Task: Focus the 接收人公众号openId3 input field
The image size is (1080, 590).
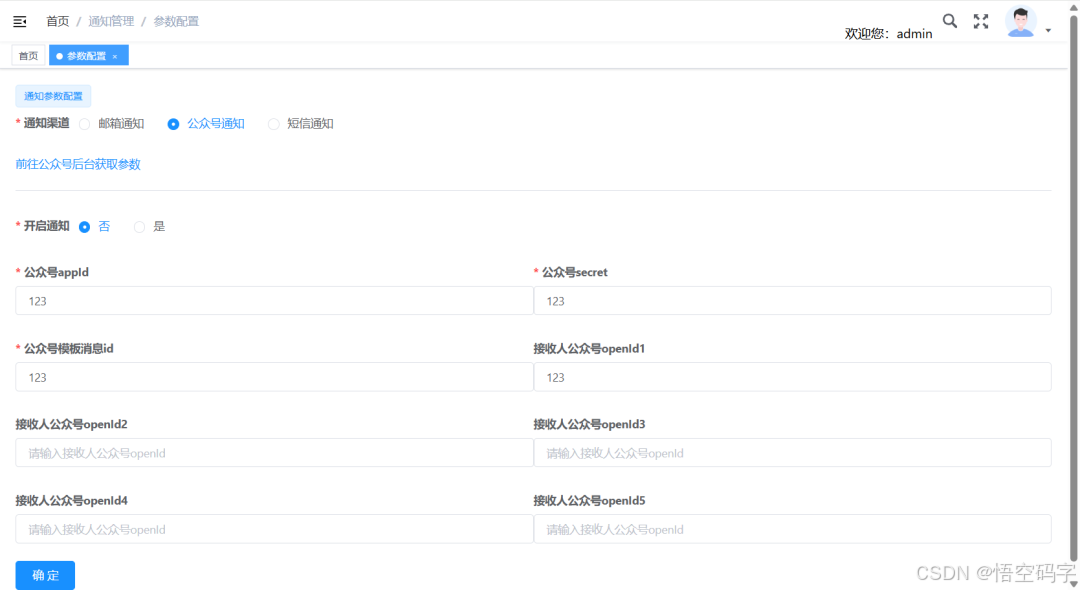Action: [x=792, y=453]
